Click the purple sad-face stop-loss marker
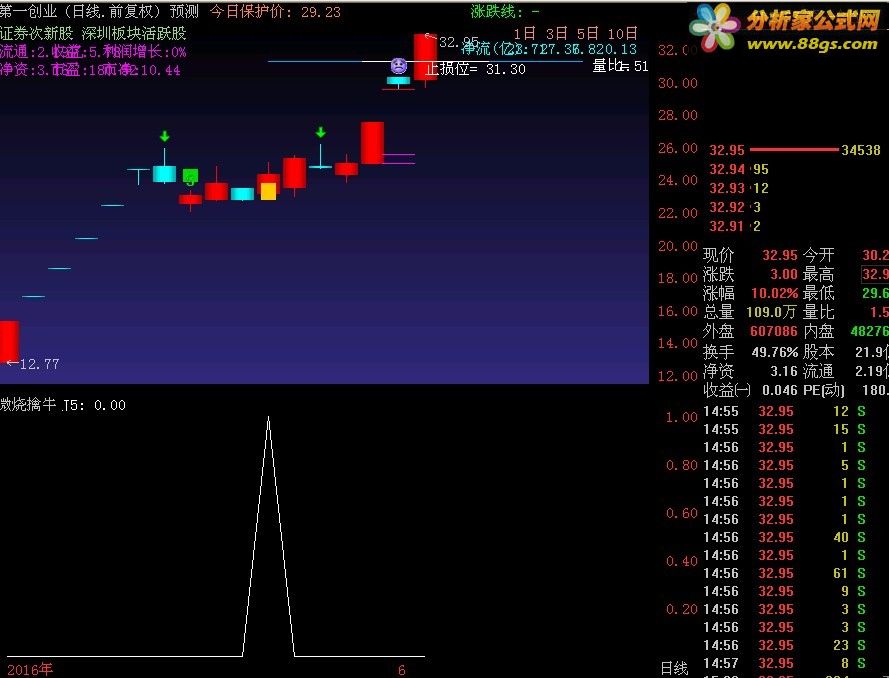Screen dimensions: 889x678 pos(399,66)
